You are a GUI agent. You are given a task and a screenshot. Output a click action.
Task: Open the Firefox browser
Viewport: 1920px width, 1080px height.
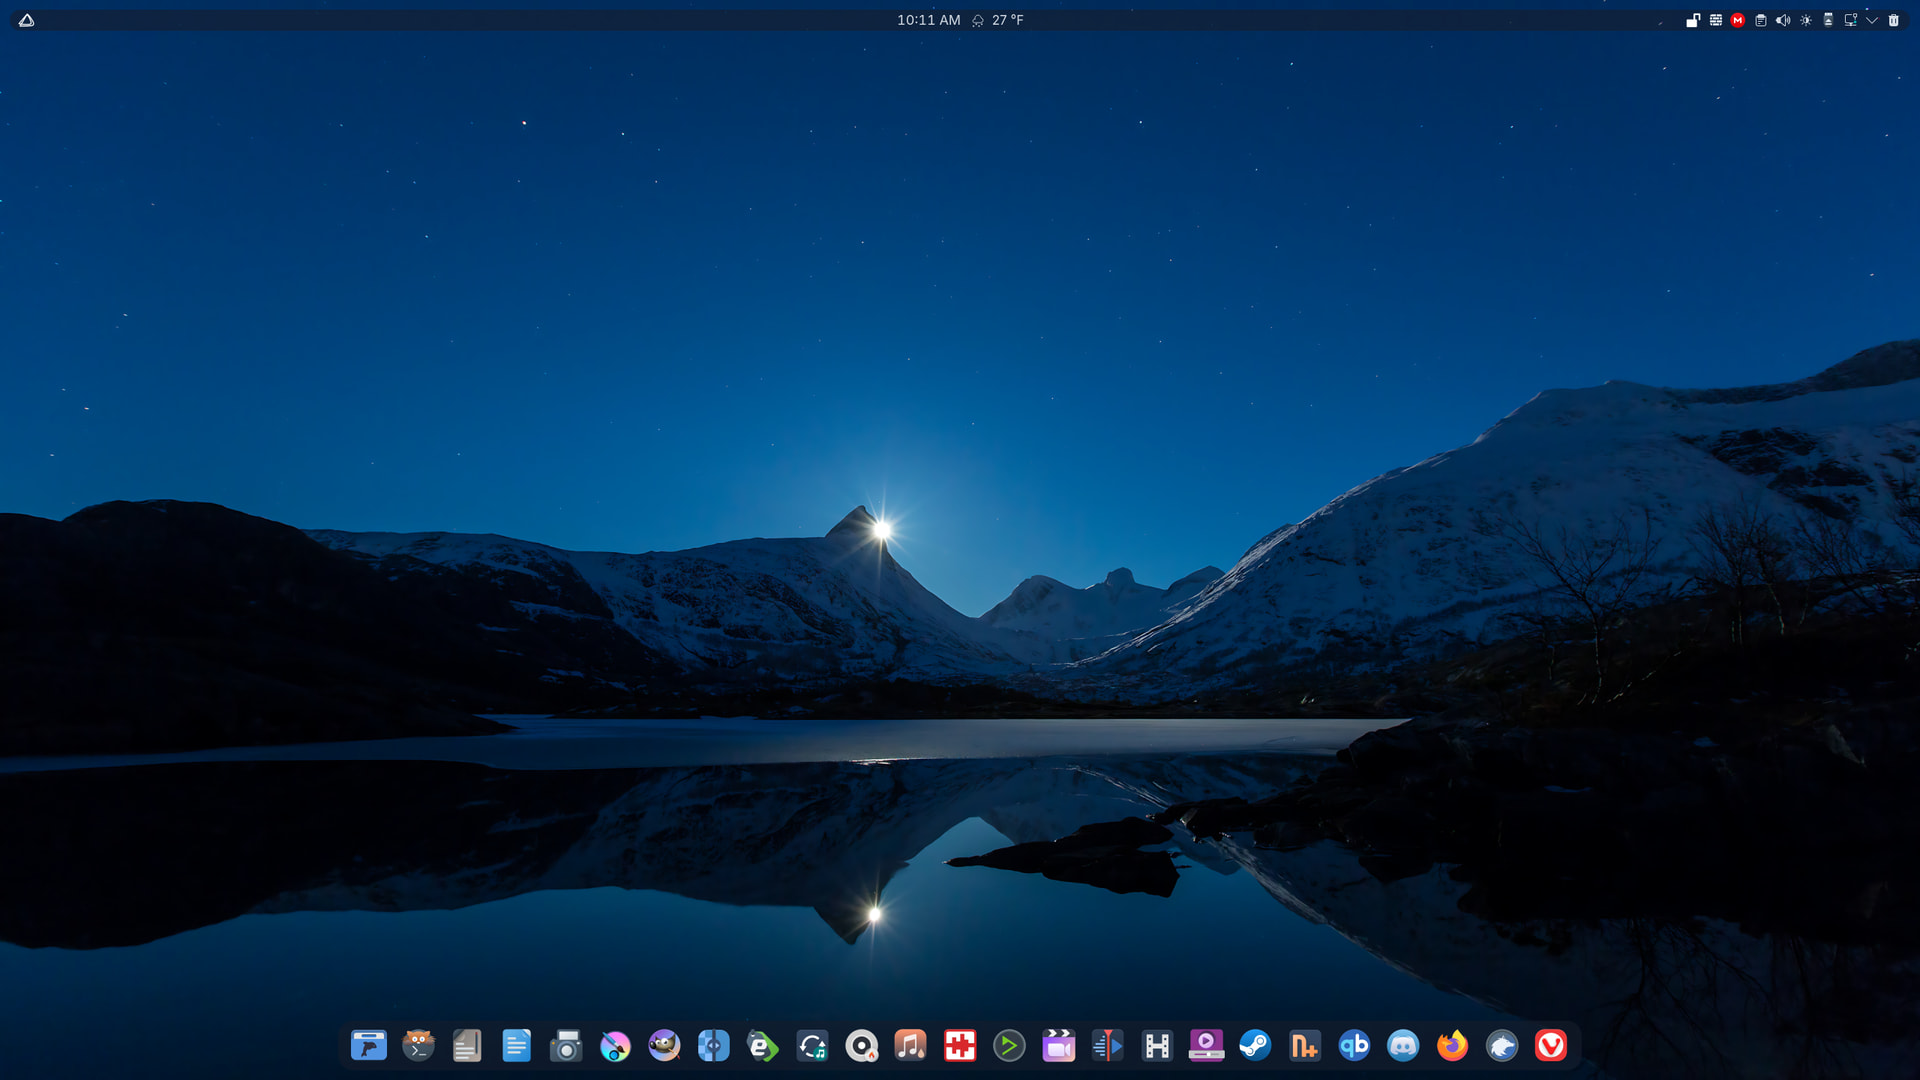tap(1452, 1046)
